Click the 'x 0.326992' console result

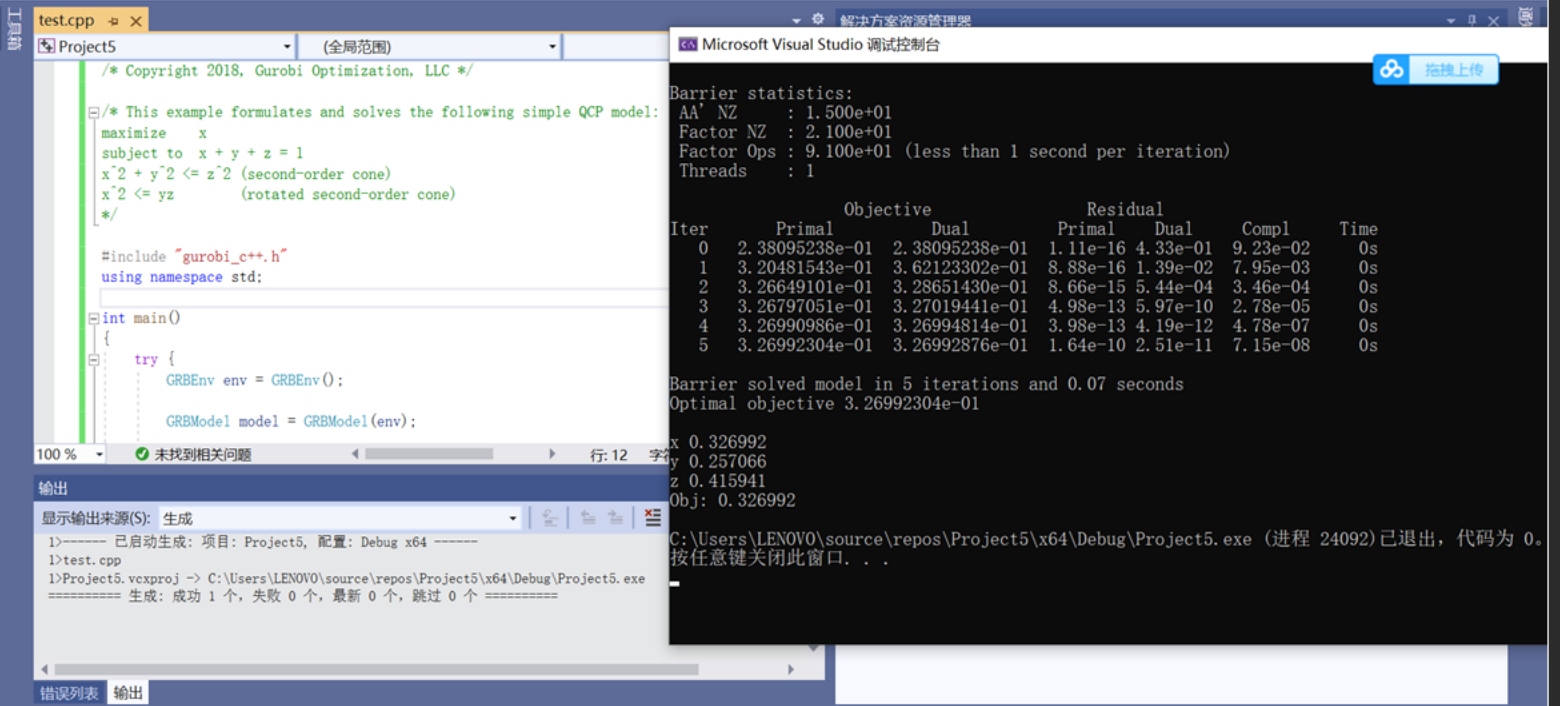[719, 442]
